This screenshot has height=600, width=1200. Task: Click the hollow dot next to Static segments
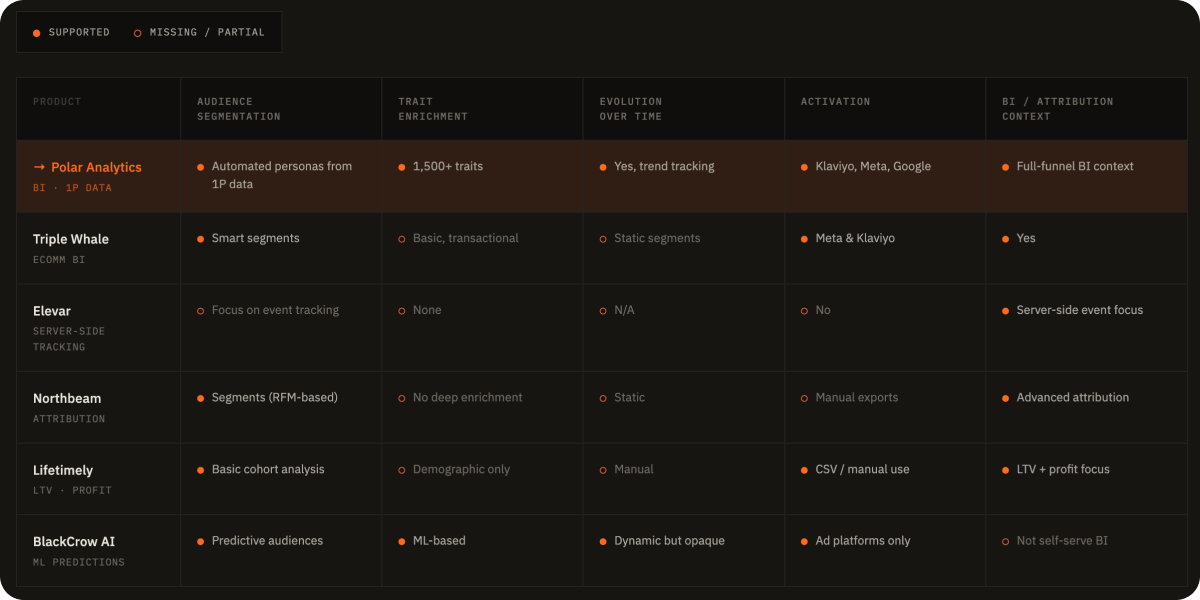(x=603, y=239)
